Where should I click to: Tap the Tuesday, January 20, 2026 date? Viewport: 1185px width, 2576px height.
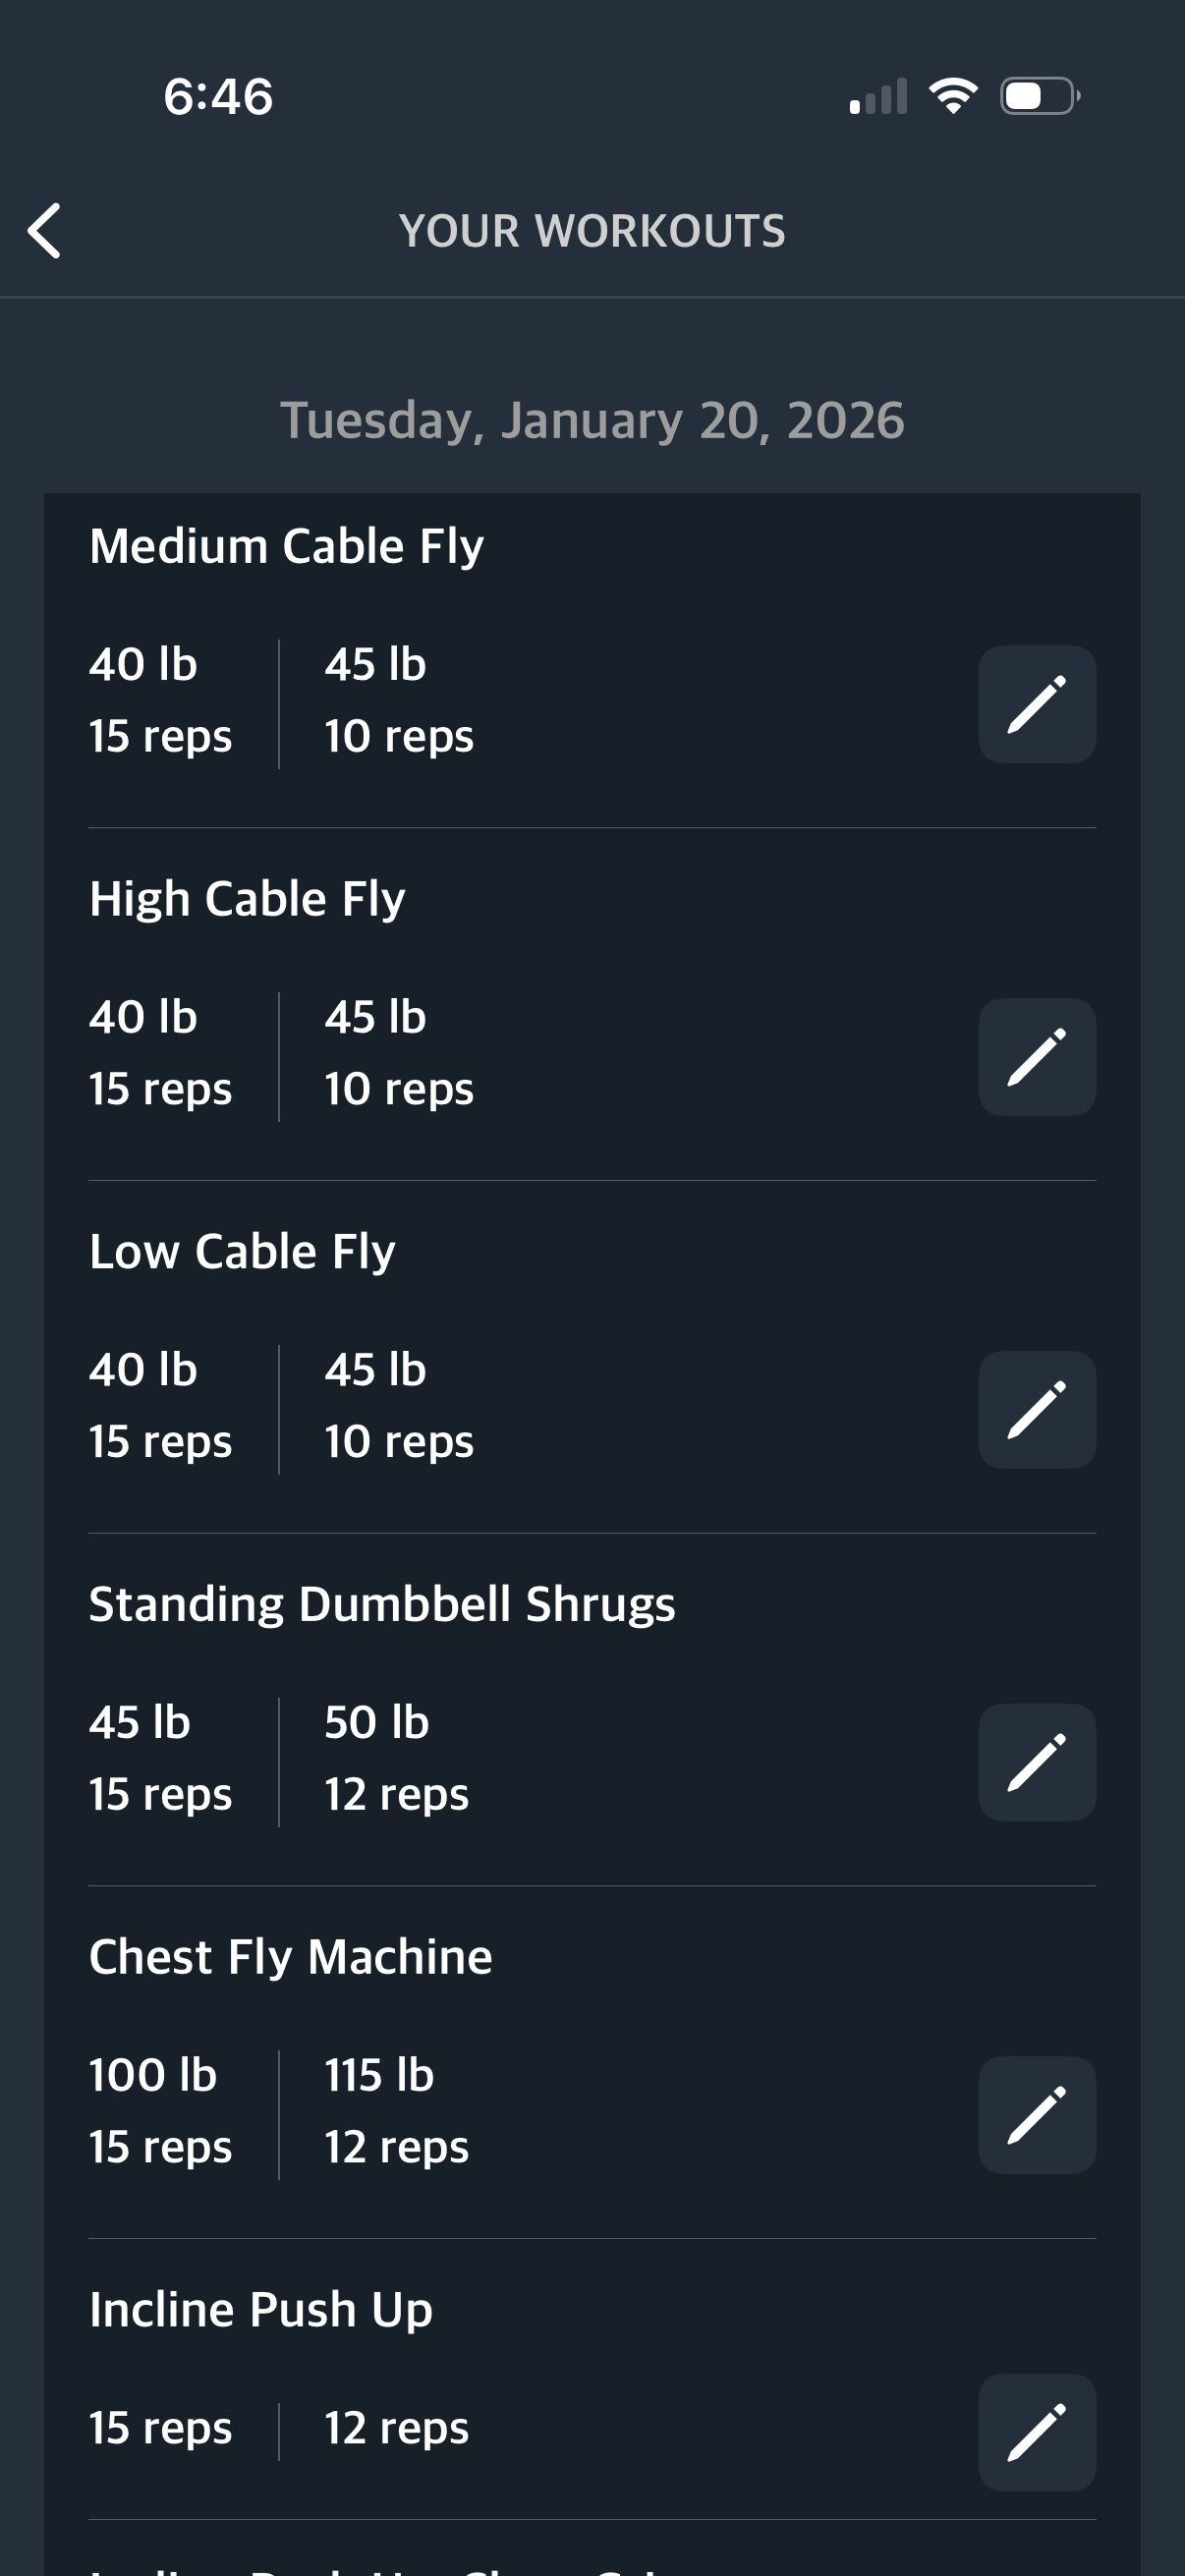tap(592, 420)
